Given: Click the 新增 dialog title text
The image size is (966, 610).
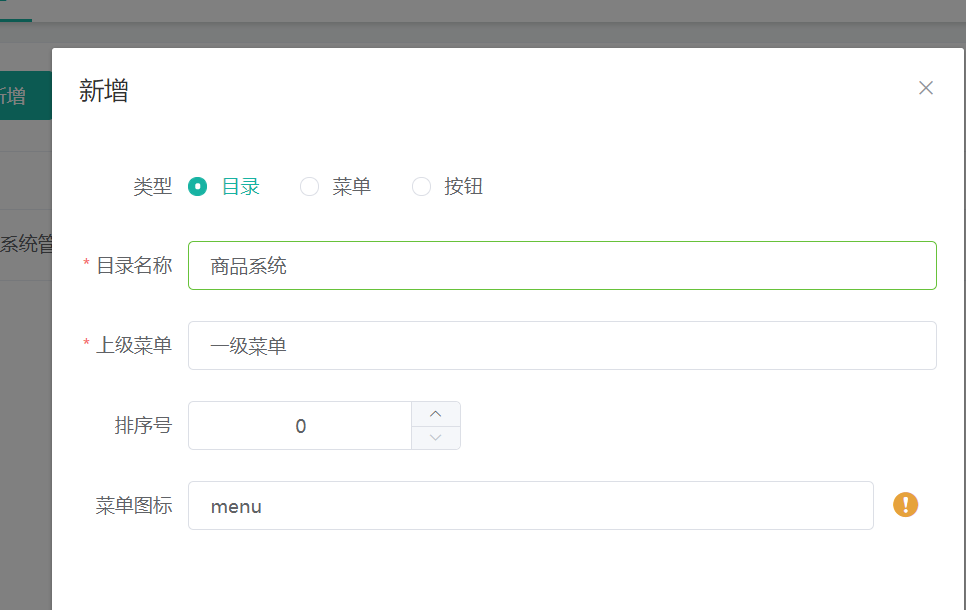Looking at the screenshot, I should (x=104, y=91).
